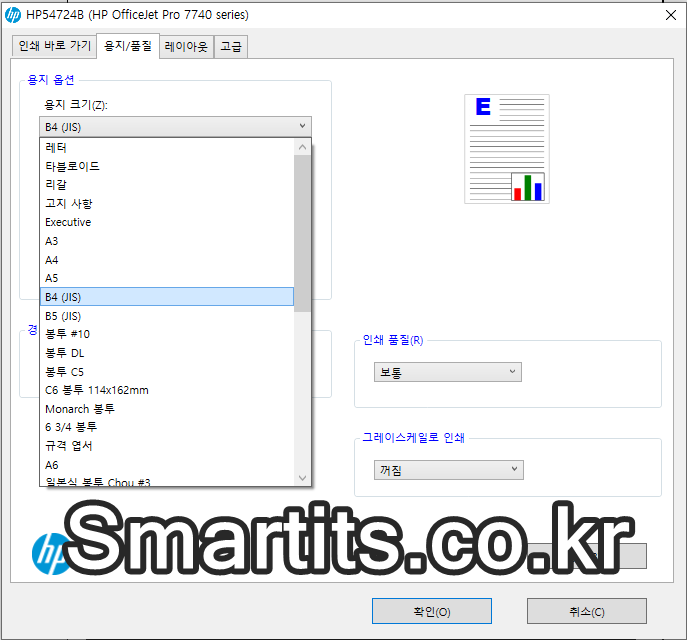Pick A3 paper size
The width and height of the screenshot is (687, 640).
click(x=167, y=241)
